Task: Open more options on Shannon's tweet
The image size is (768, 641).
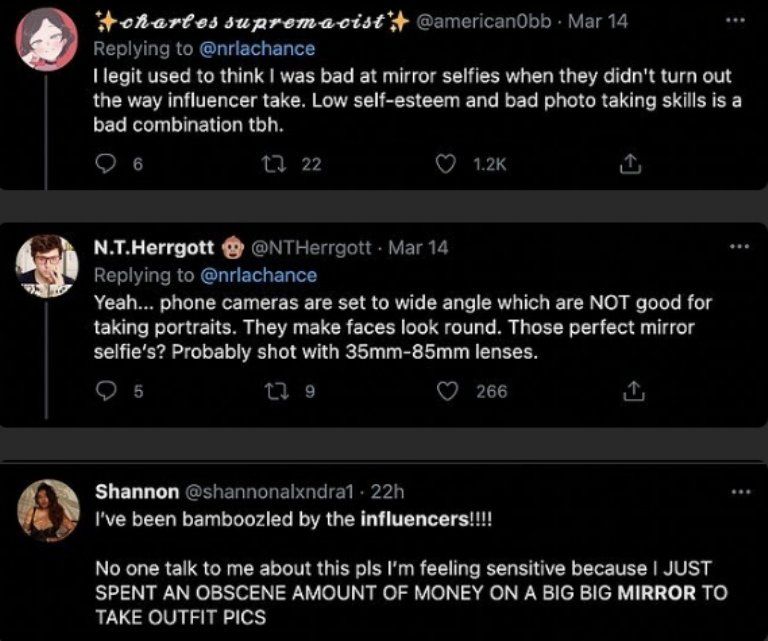Action: tap(738, 491)
